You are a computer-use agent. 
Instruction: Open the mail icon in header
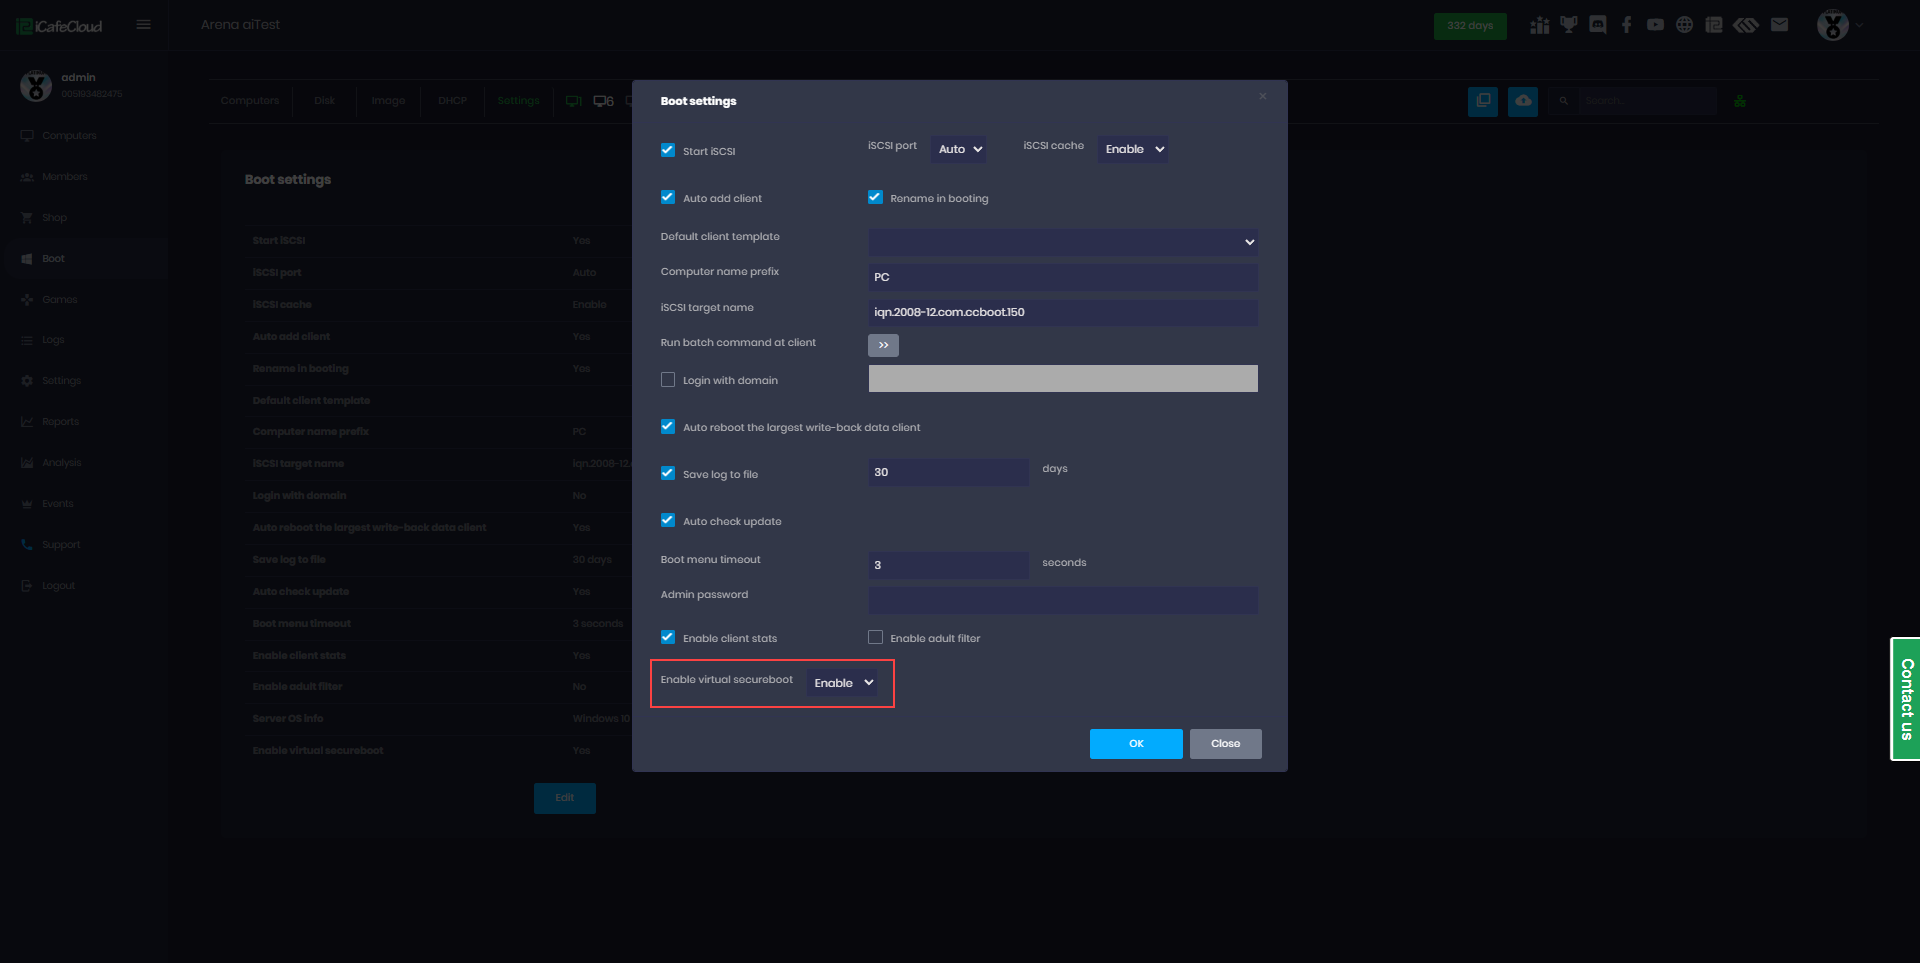coord(1779,24)
